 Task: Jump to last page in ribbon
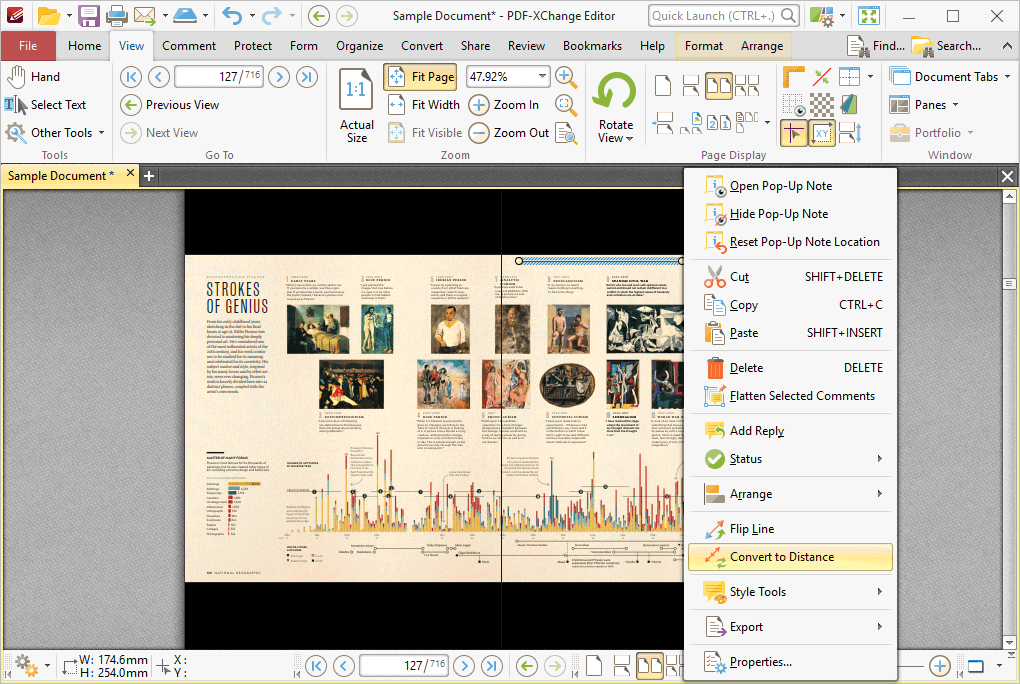coord(306,77)
